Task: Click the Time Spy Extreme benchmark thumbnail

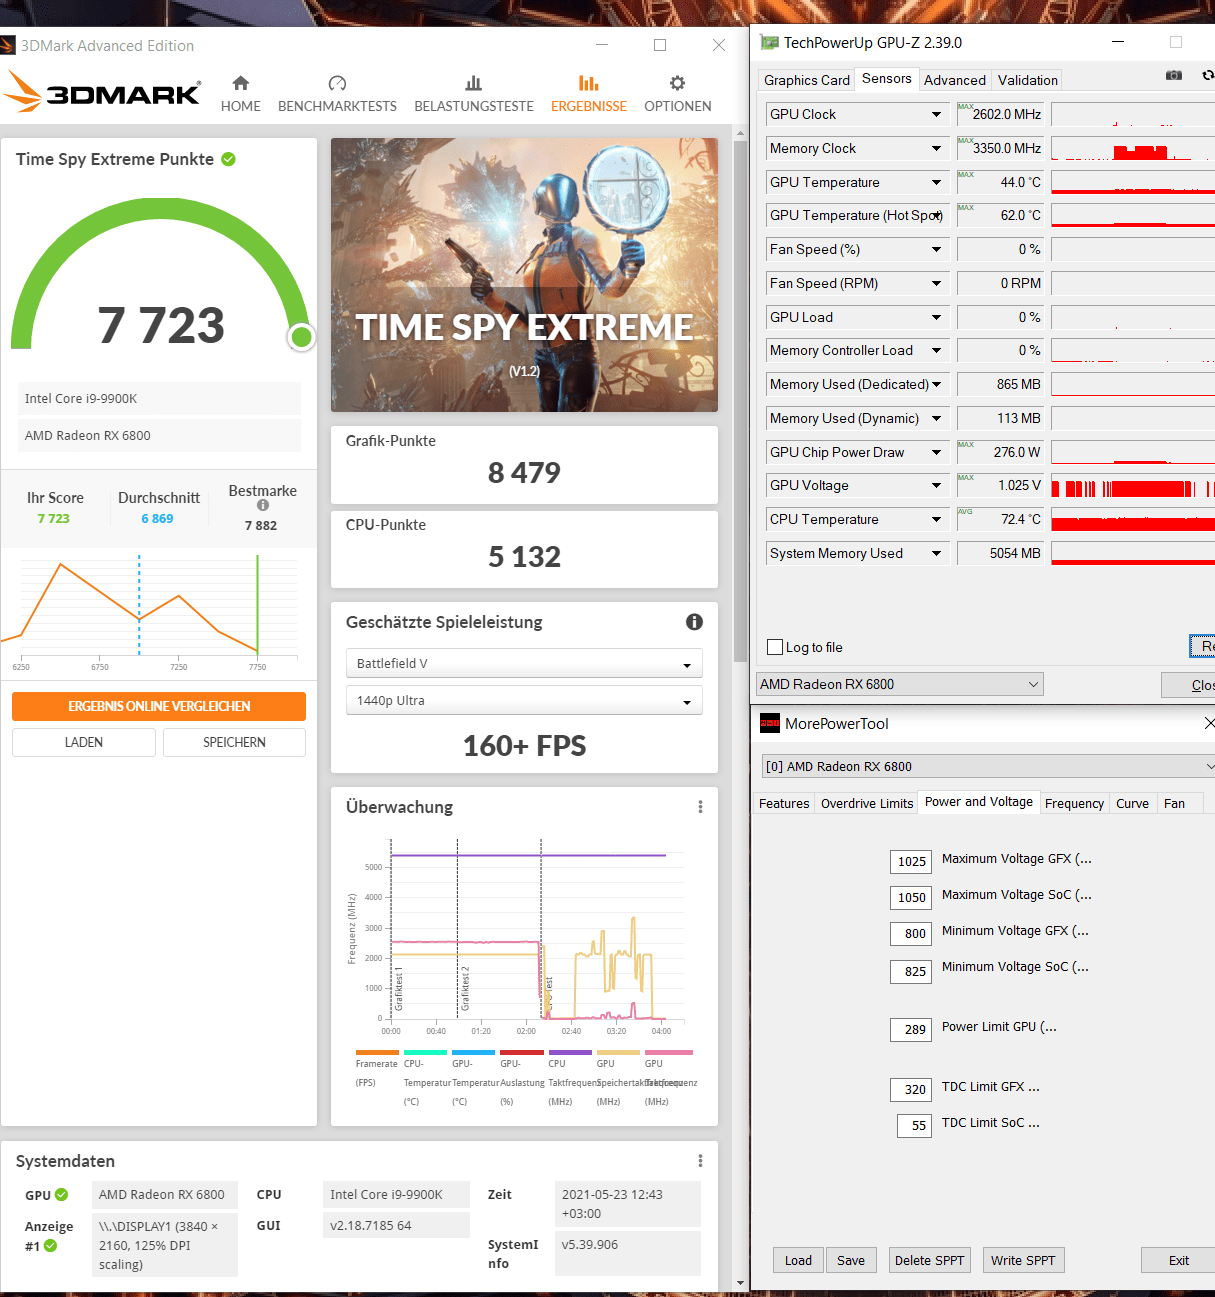Action: tap(524, 275)
